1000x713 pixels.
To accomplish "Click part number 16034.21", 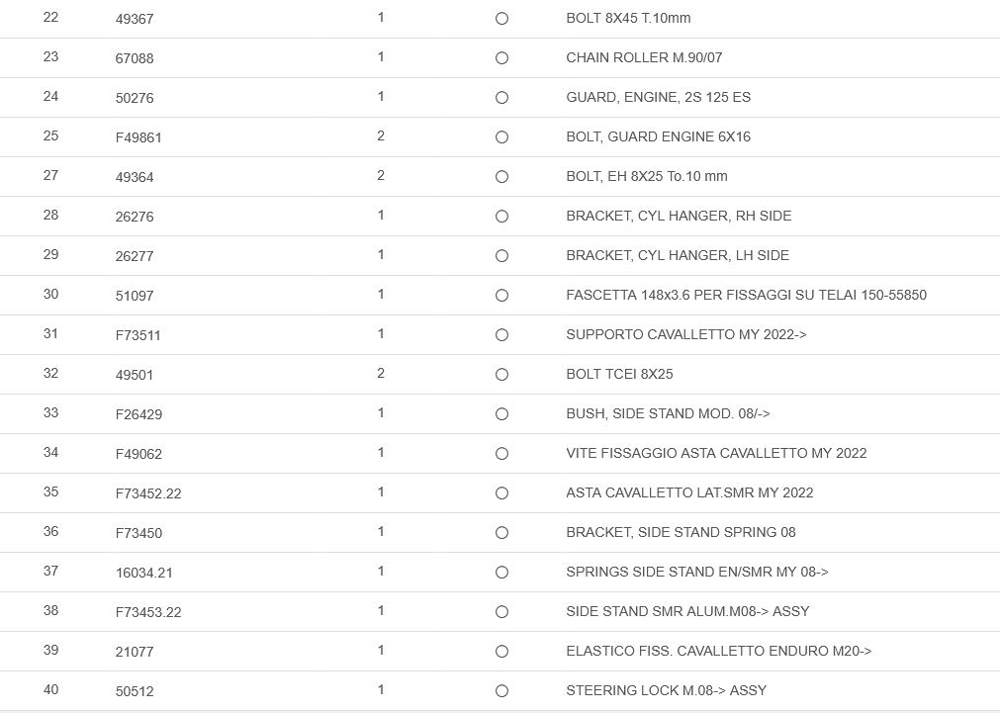I will pos(144,573).
